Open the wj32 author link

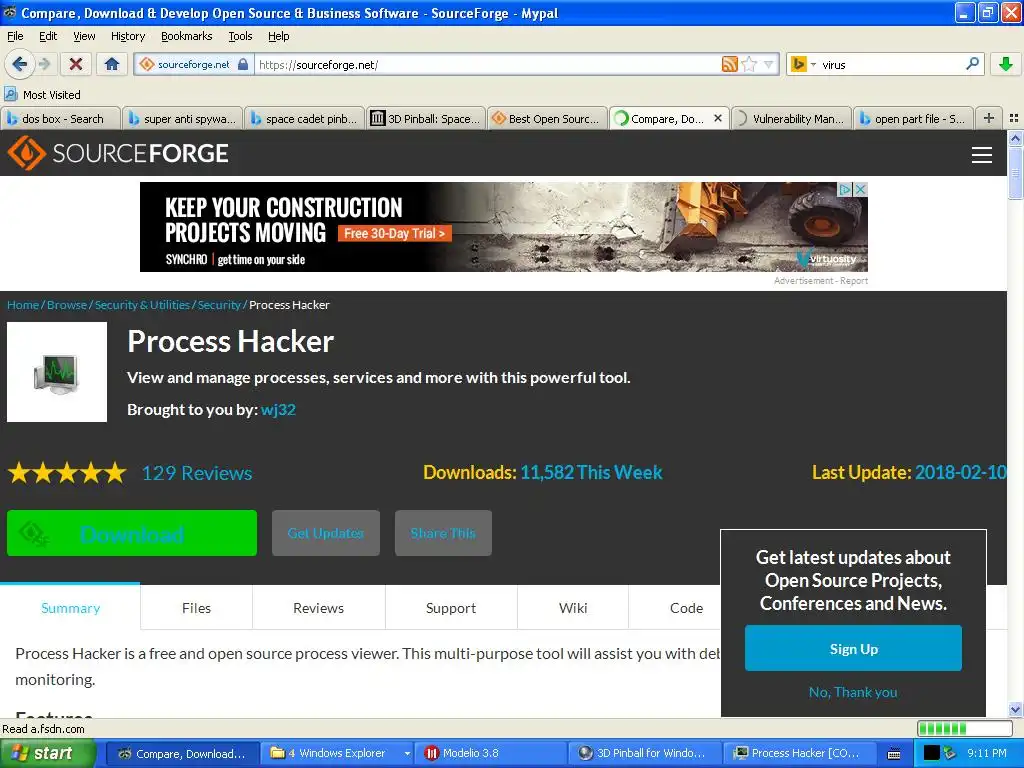[278, 409]
